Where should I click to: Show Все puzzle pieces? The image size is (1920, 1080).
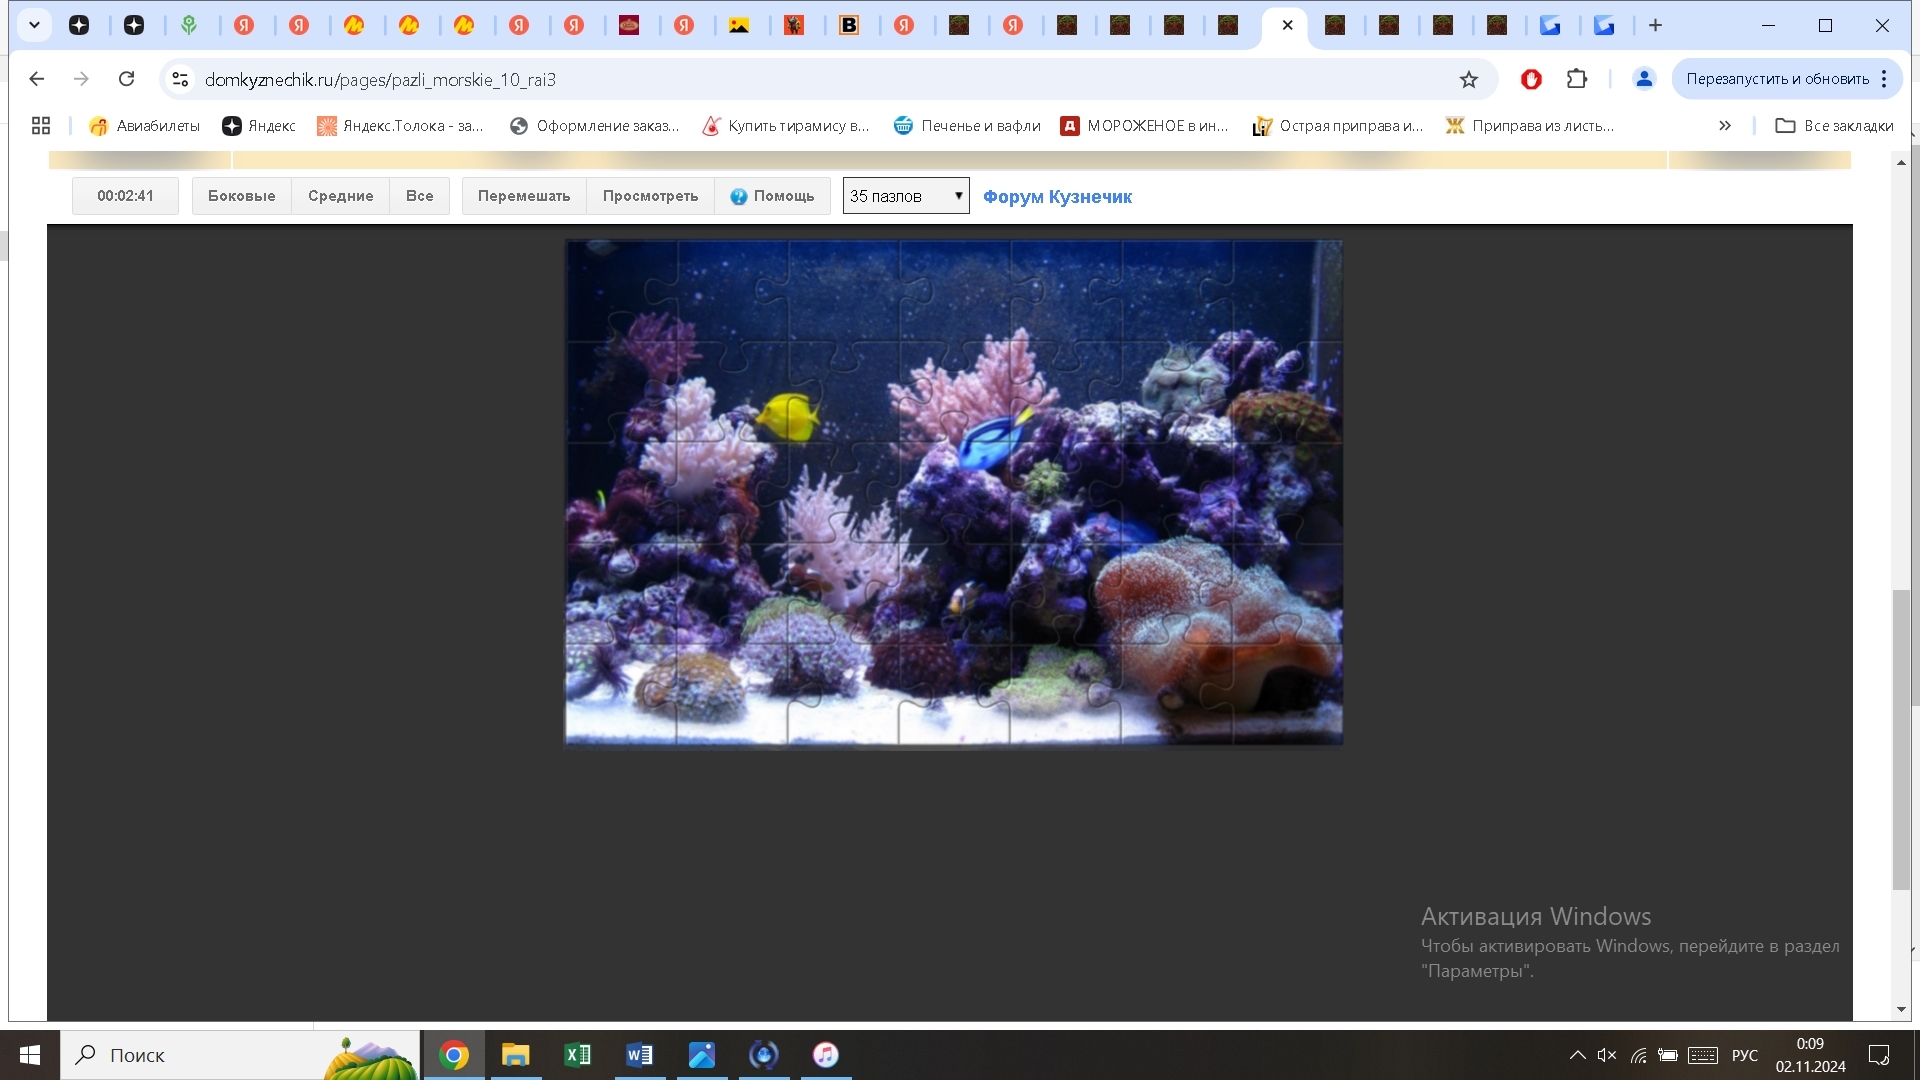pyautogui.click(x=419, y=196)
